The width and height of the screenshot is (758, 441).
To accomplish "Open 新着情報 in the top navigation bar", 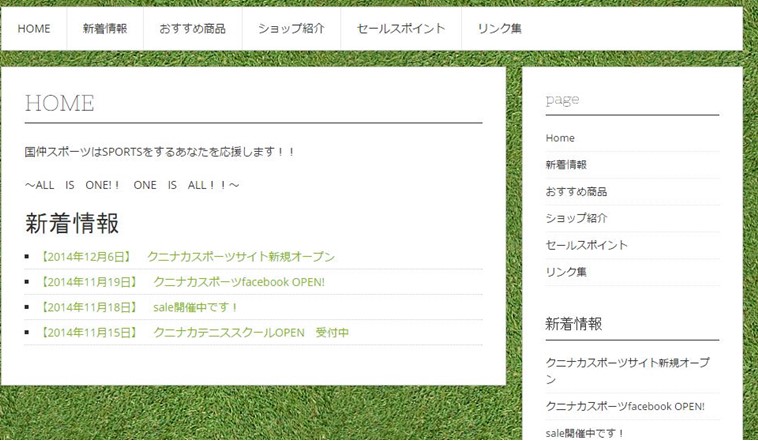I will point(105,29).
